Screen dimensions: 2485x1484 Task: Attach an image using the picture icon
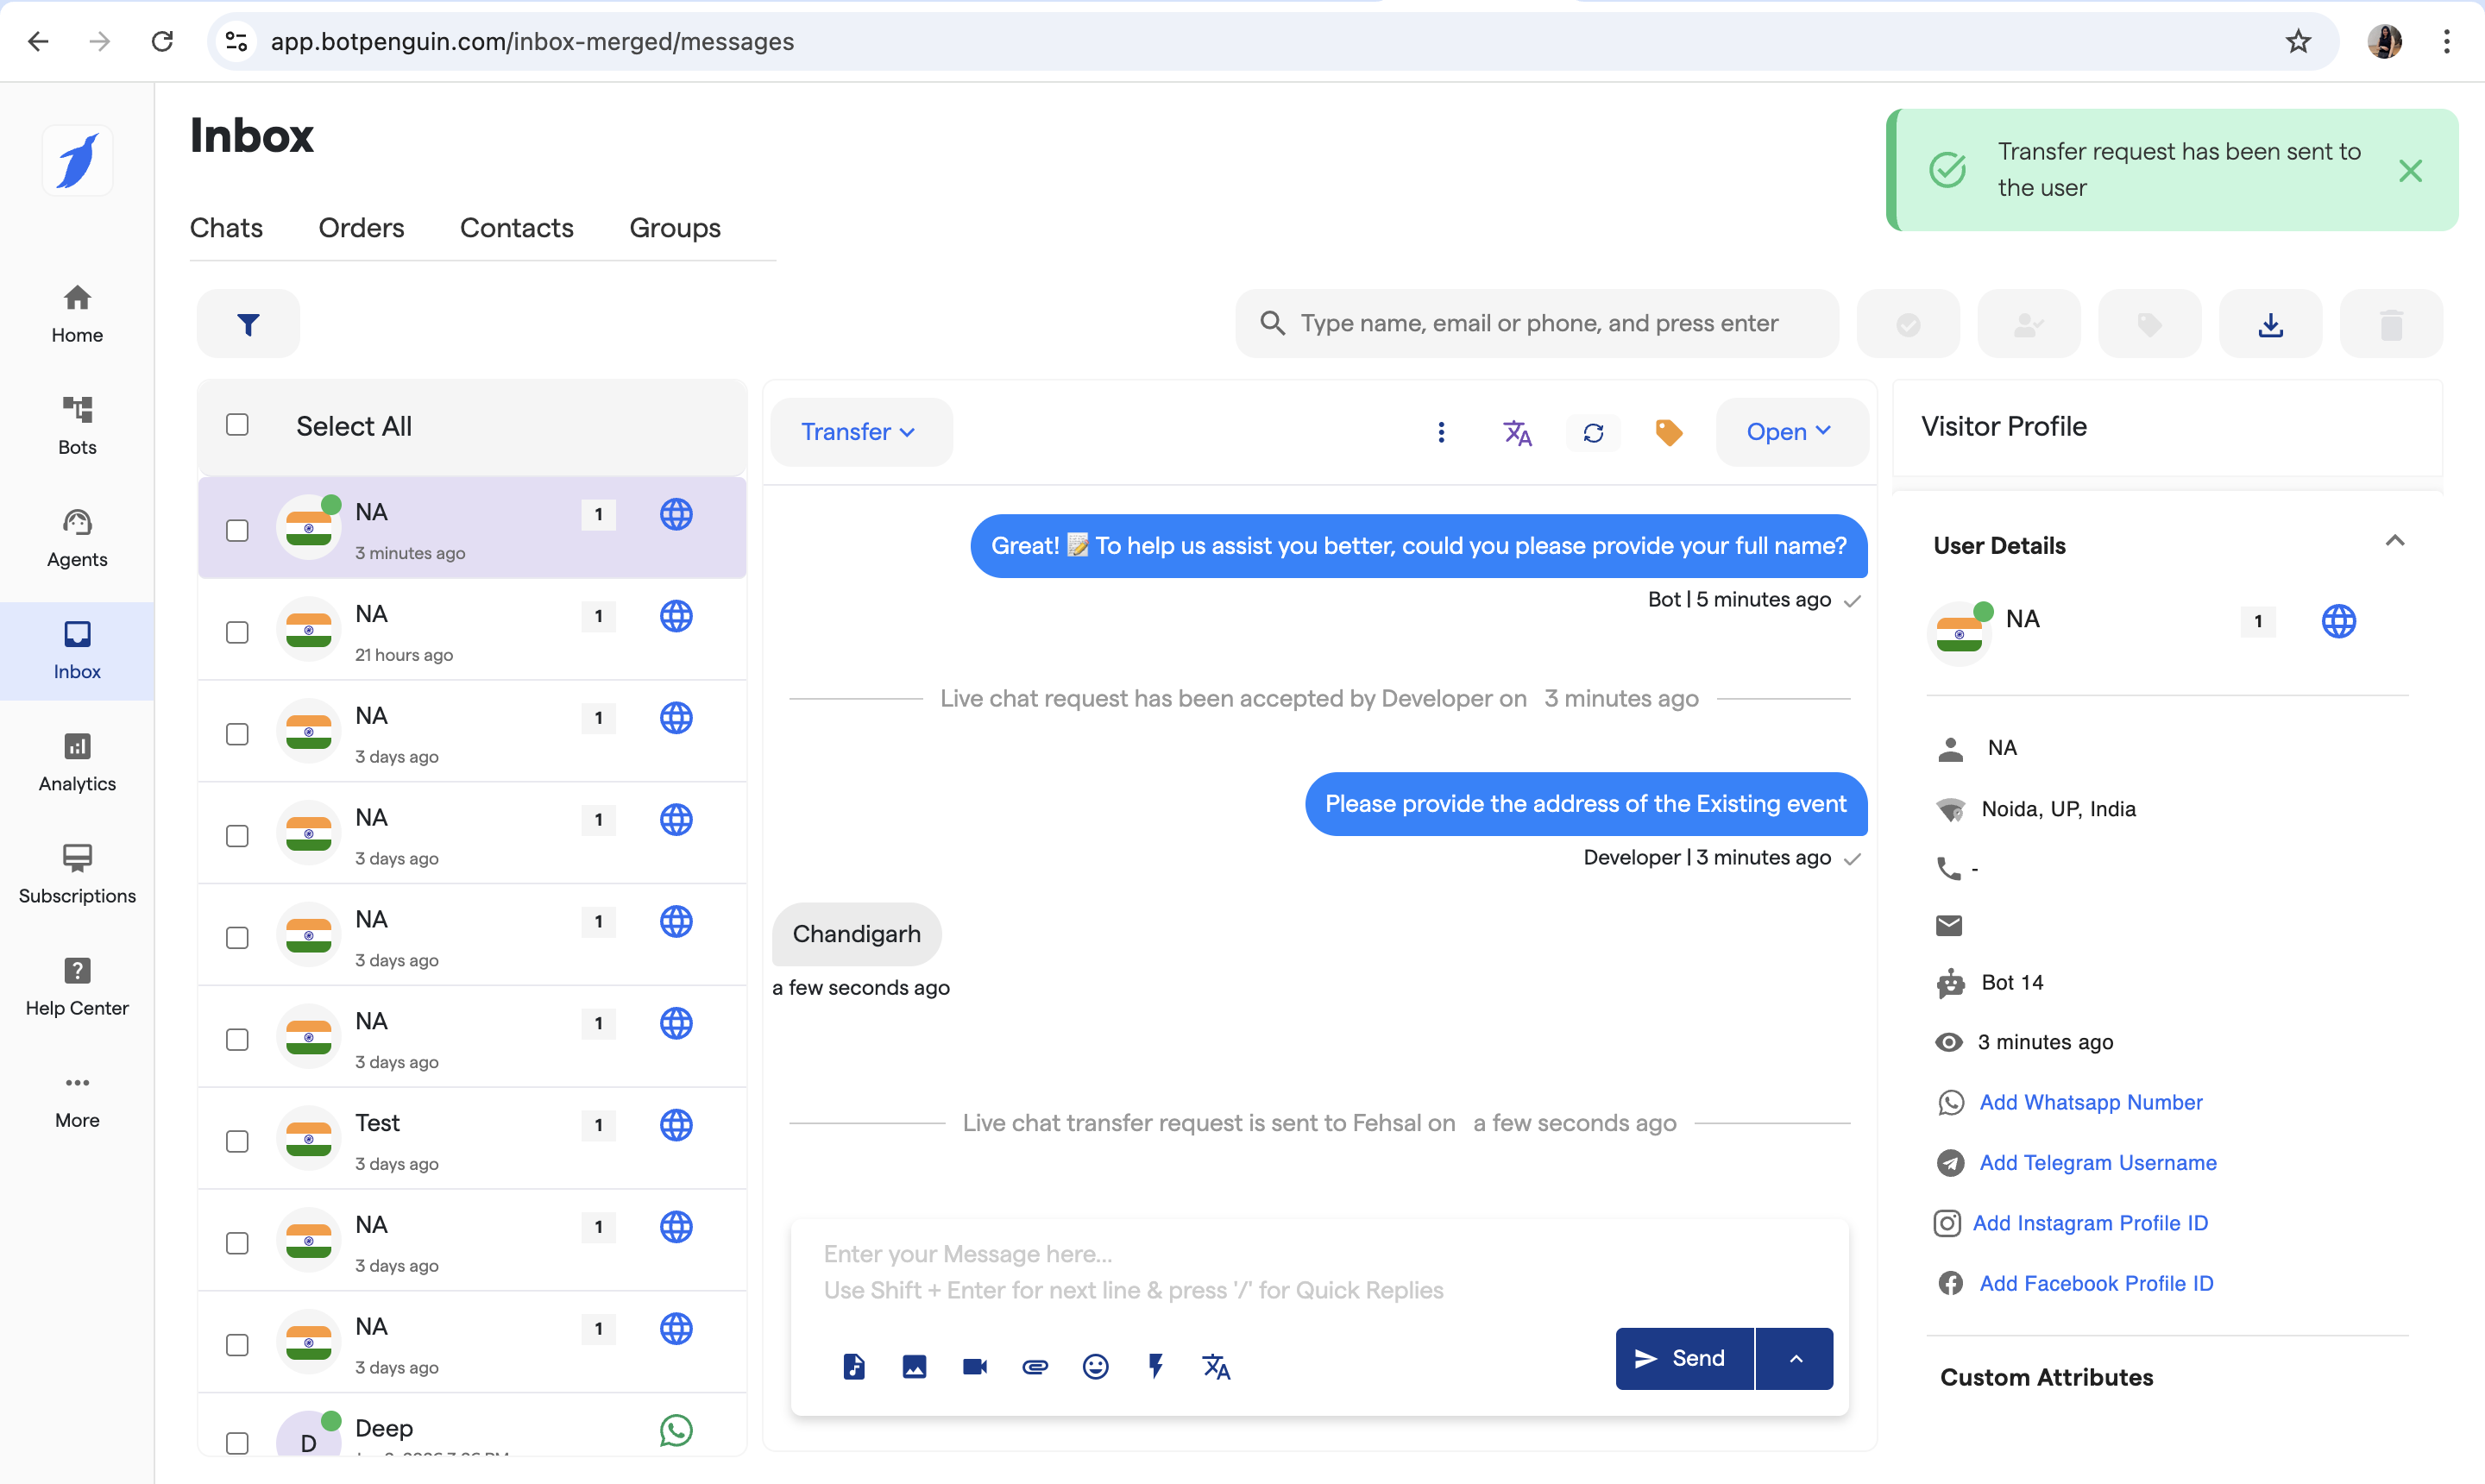914,1366
